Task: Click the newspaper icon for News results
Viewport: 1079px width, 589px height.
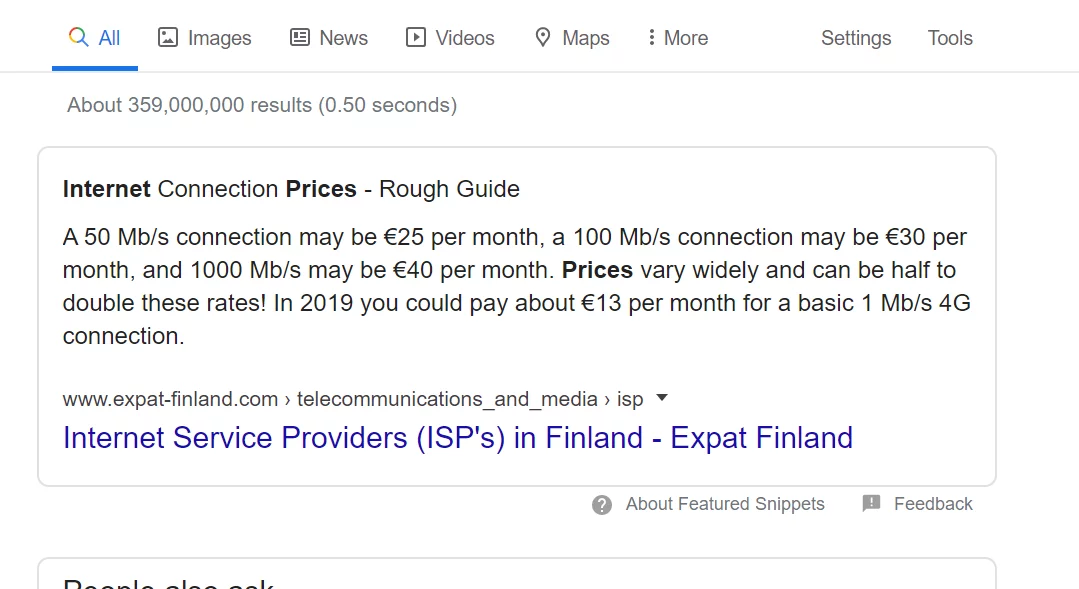Action: point(300,37)
